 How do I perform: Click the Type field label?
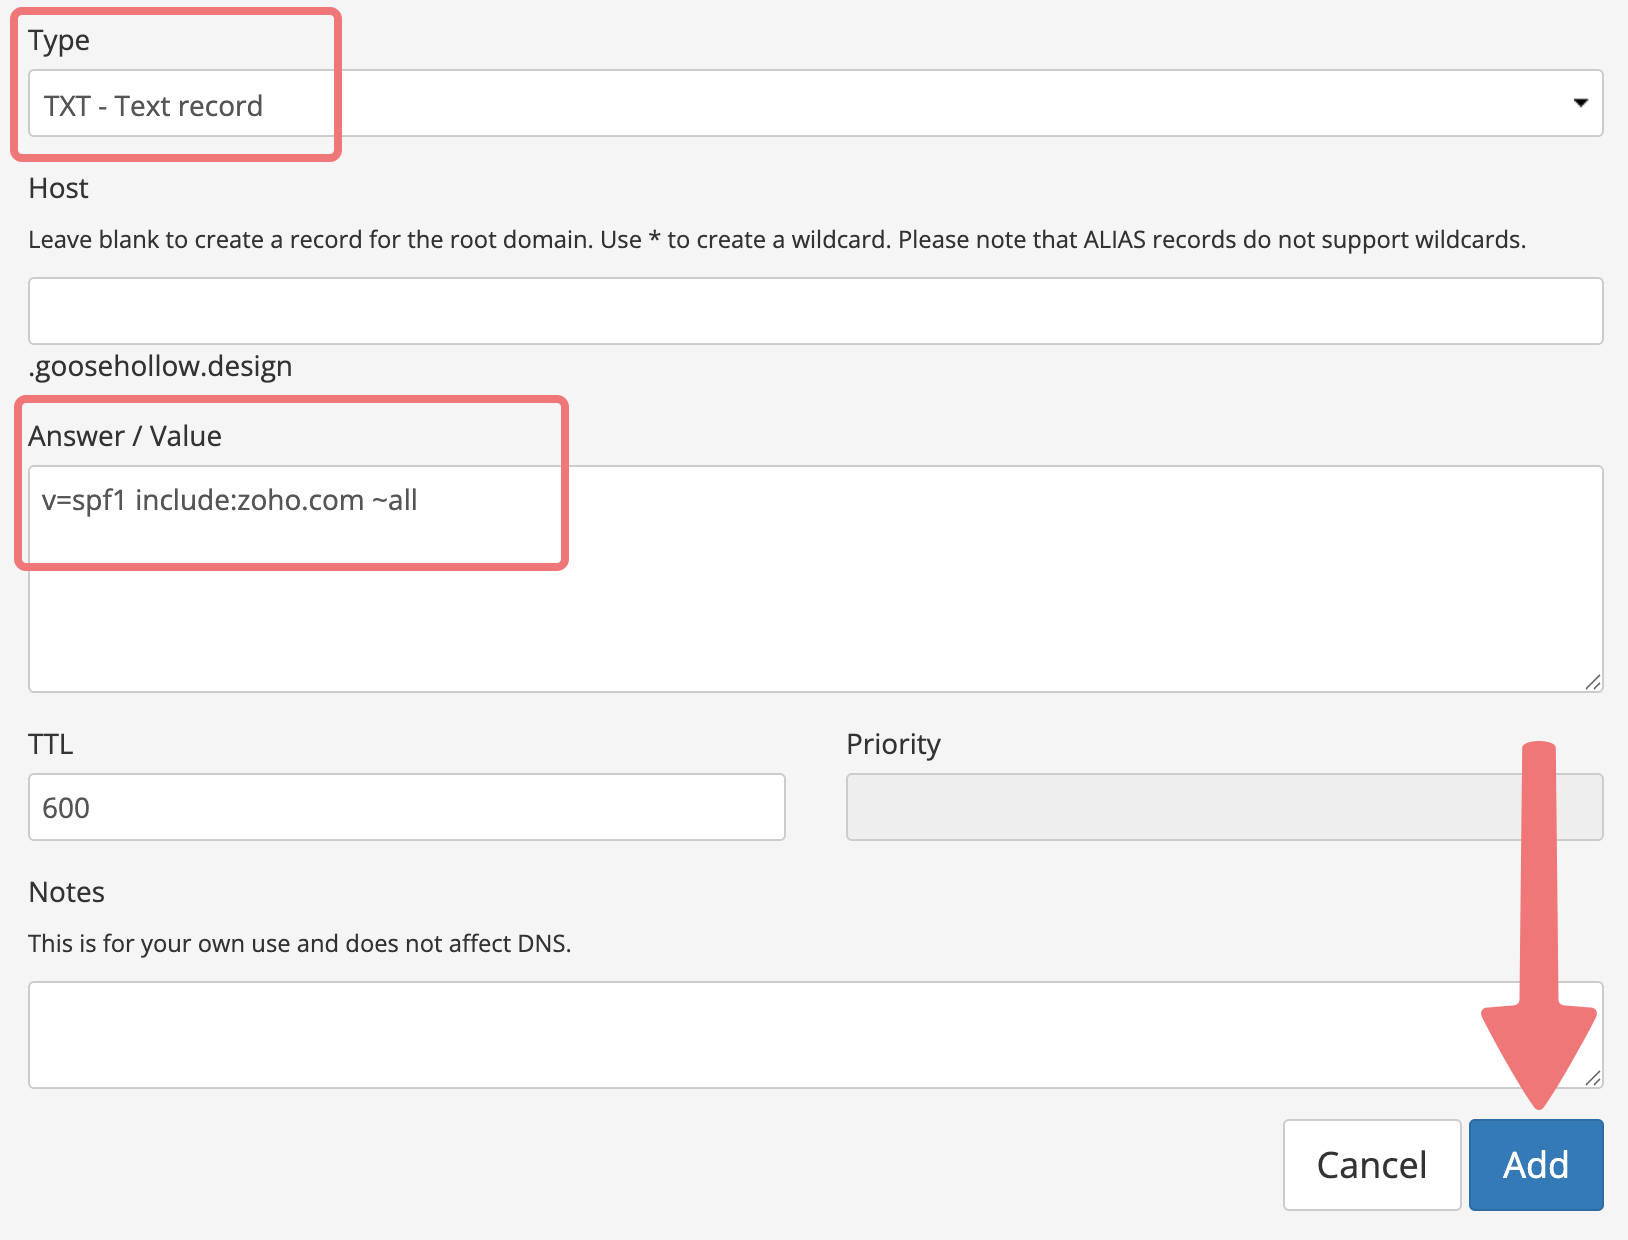pos(59,41)
